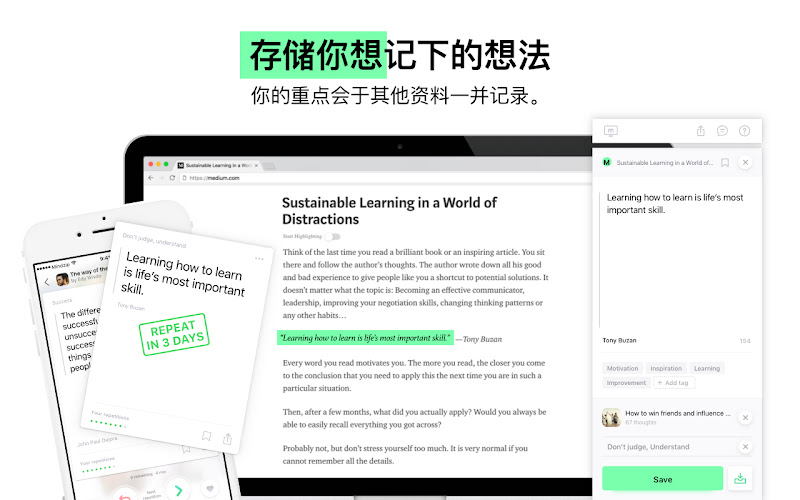Click the help question mark icon
Viewport: 800px width, 500px height.
pyautogui.click(x=744, y=131)
